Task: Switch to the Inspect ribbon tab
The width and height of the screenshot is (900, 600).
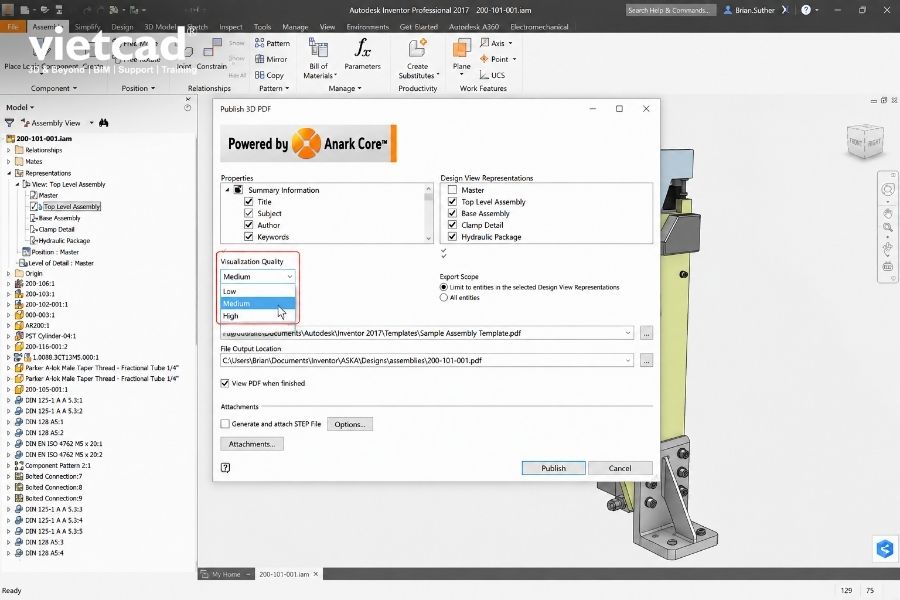Action: (x=231, y=27)
